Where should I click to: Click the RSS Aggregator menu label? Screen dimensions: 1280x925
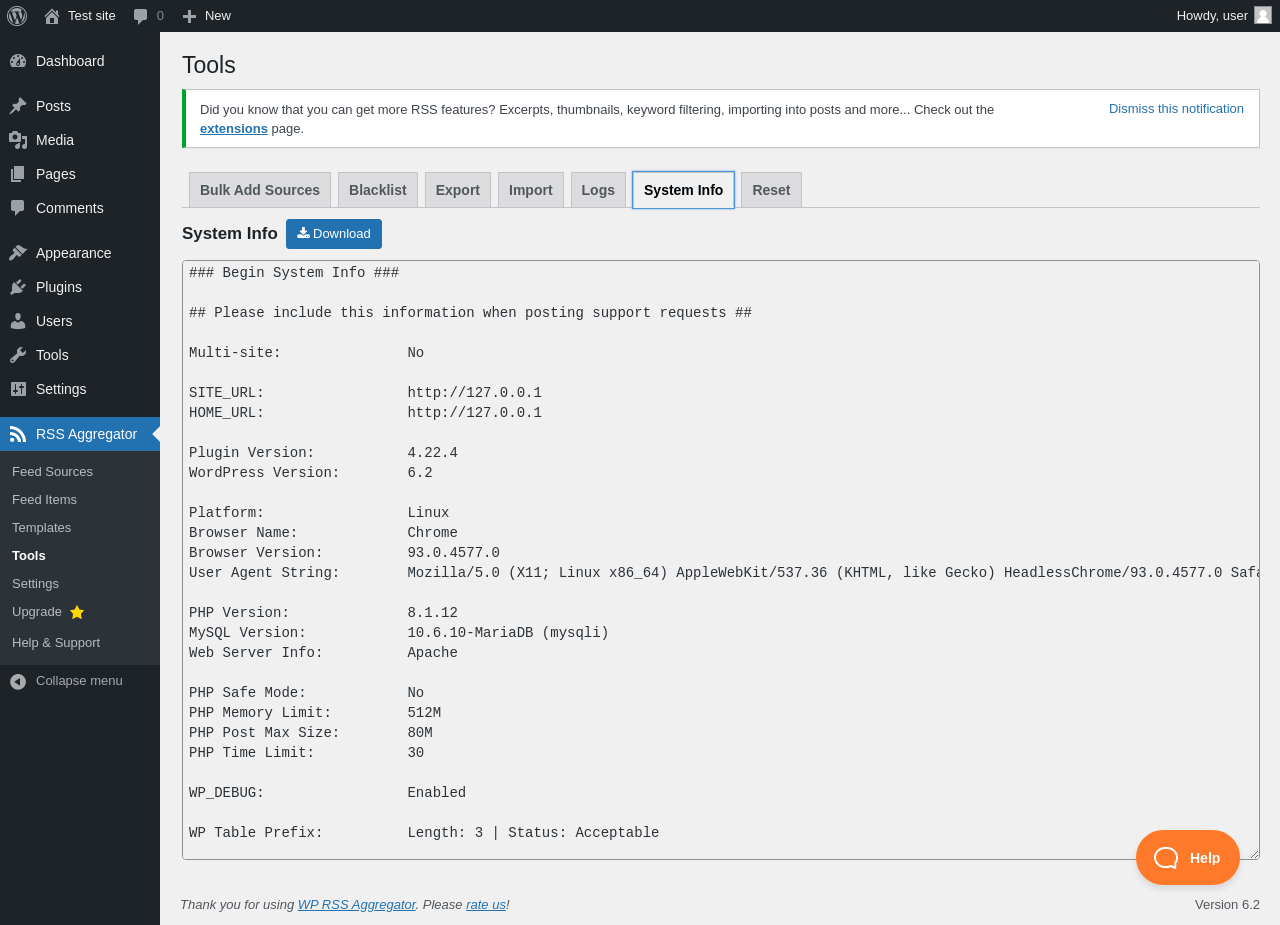tap(86, 434)
